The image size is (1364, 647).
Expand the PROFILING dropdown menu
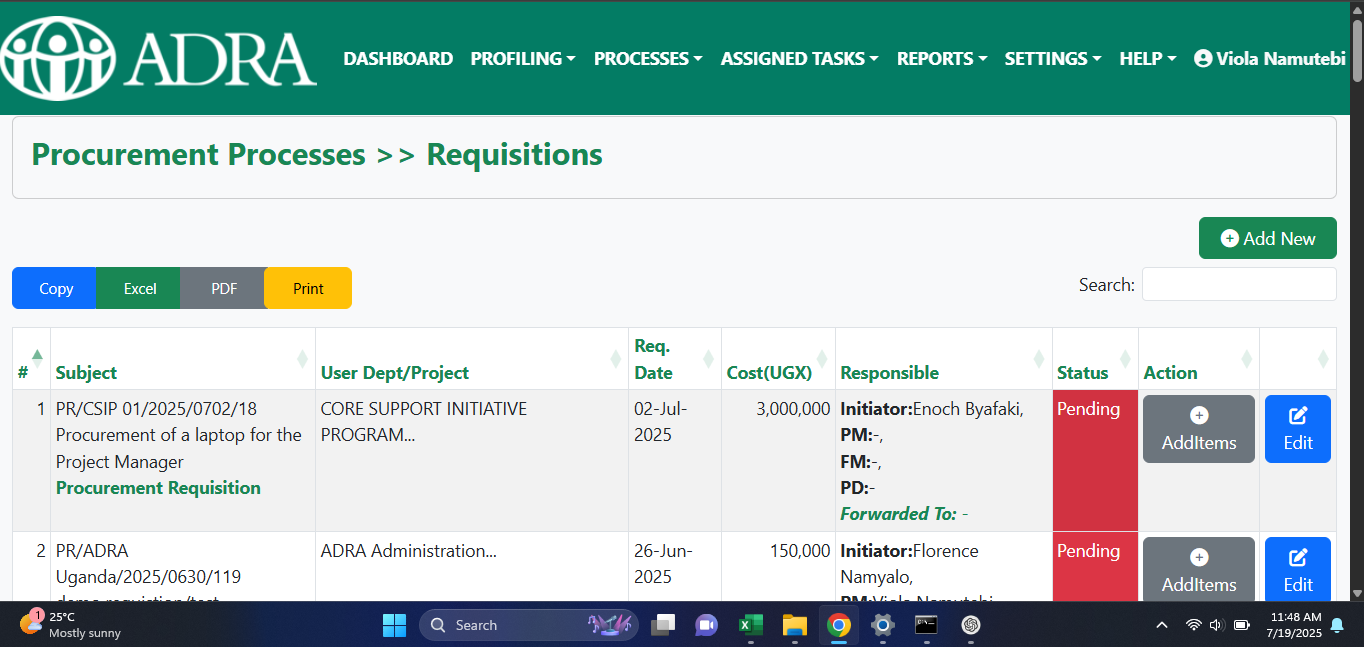522,59
